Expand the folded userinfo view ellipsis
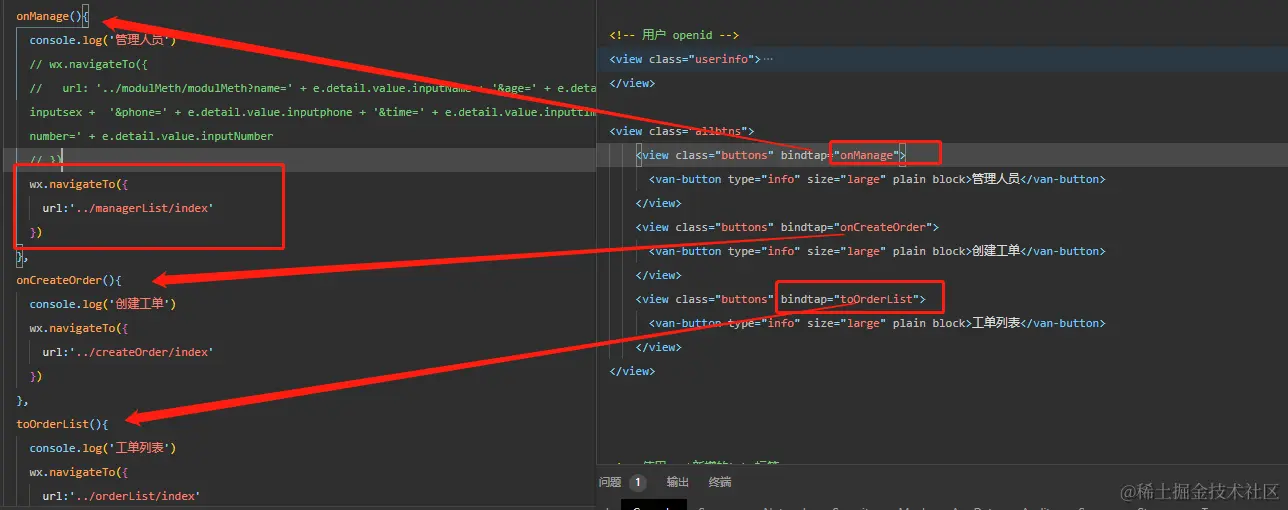Viewport: 1288px width, 510px height. point(768,60)
